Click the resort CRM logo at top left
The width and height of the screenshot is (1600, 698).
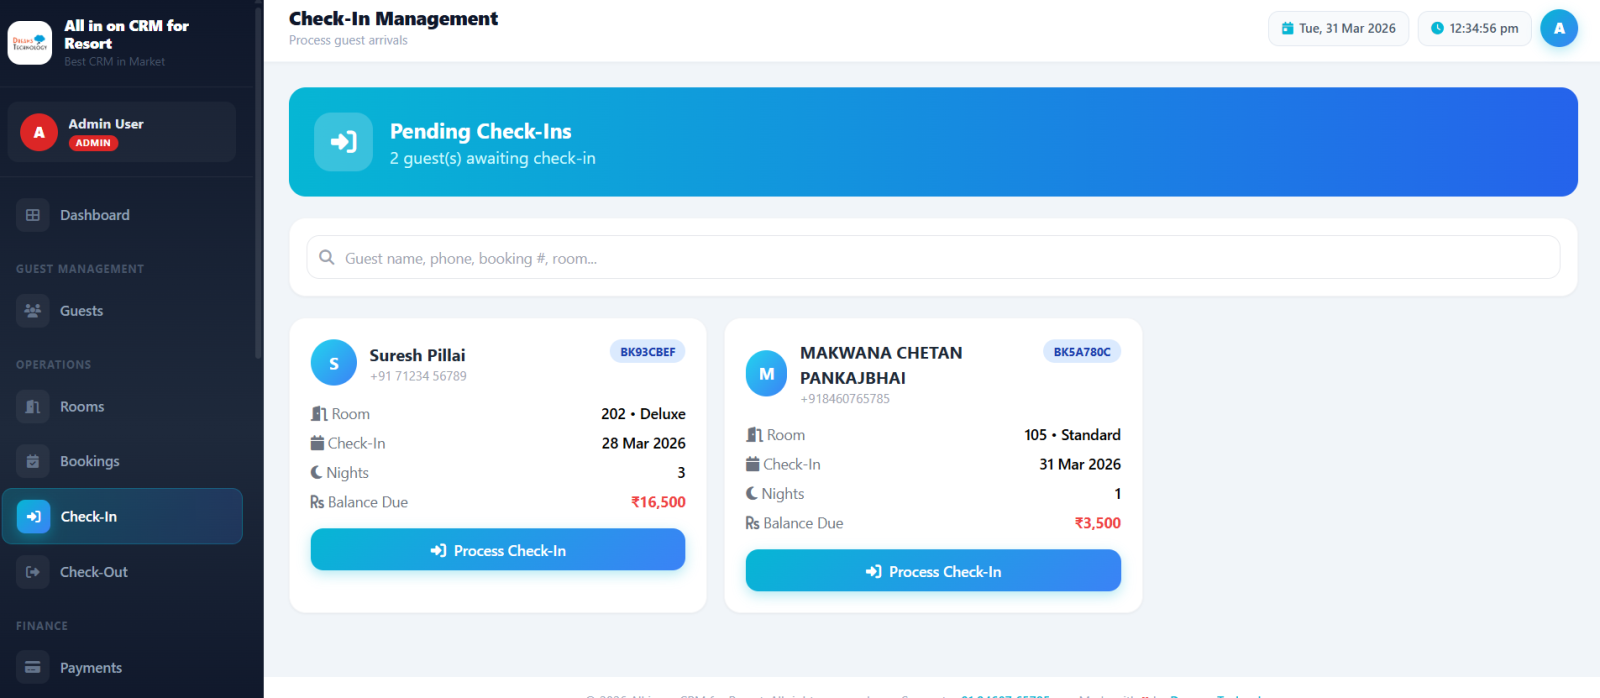pos(30,43)
